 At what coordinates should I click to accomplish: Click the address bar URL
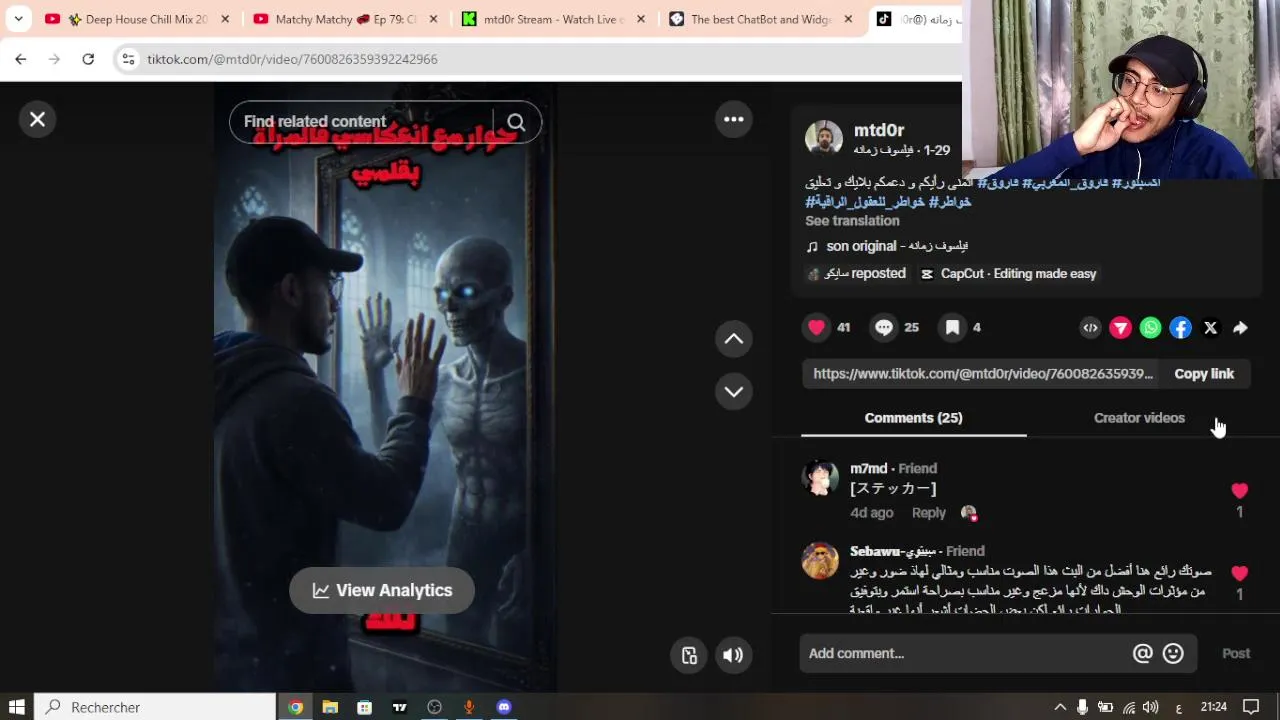point(292,59)
